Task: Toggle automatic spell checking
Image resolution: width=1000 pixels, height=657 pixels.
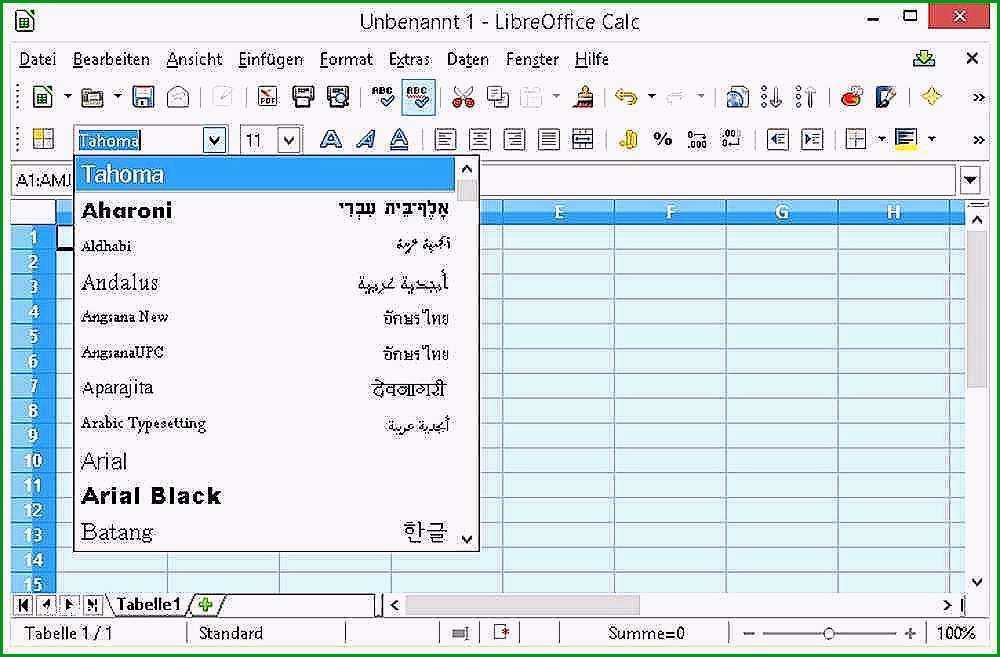Action: pos(418,97)
